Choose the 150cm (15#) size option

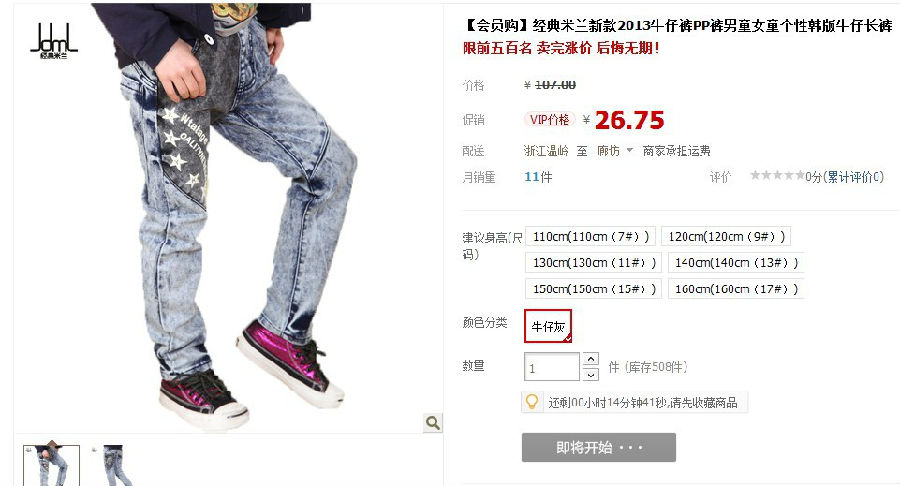[x=593, y=289]
